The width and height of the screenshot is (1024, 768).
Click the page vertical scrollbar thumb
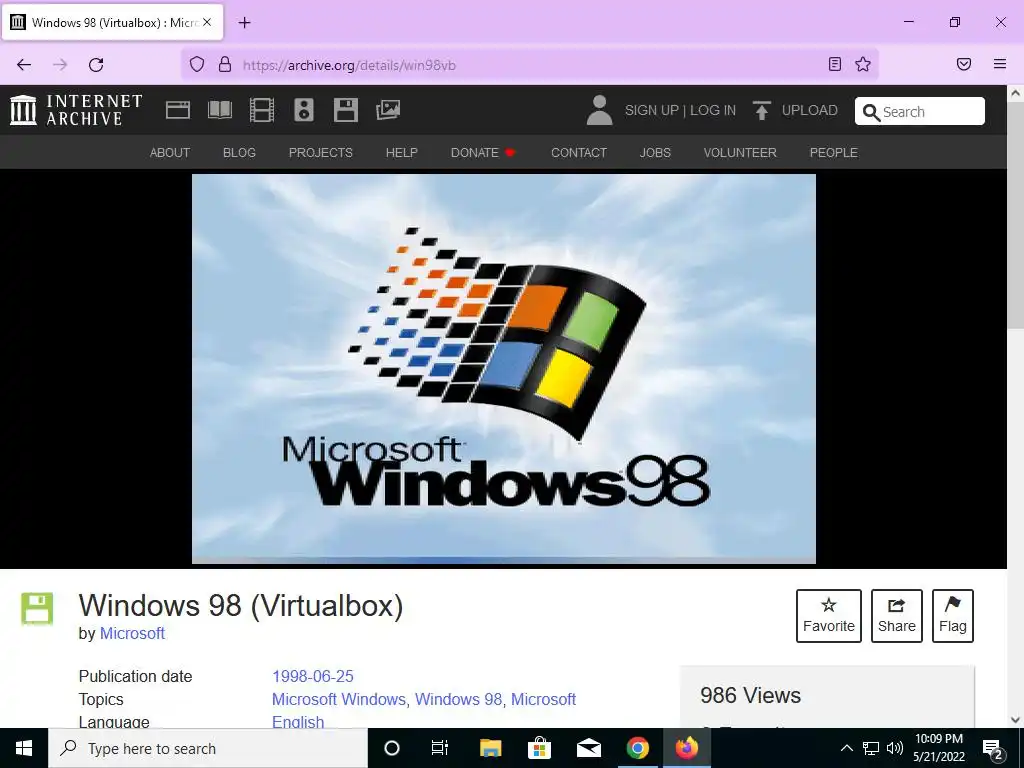(1015, 216)
